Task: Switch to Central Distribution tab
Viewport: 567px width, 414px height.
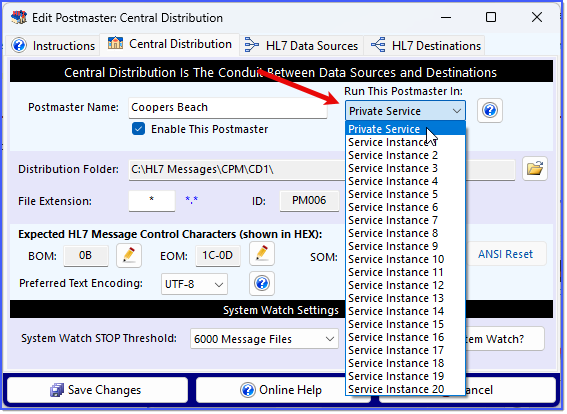Action: tap(169, 44)
